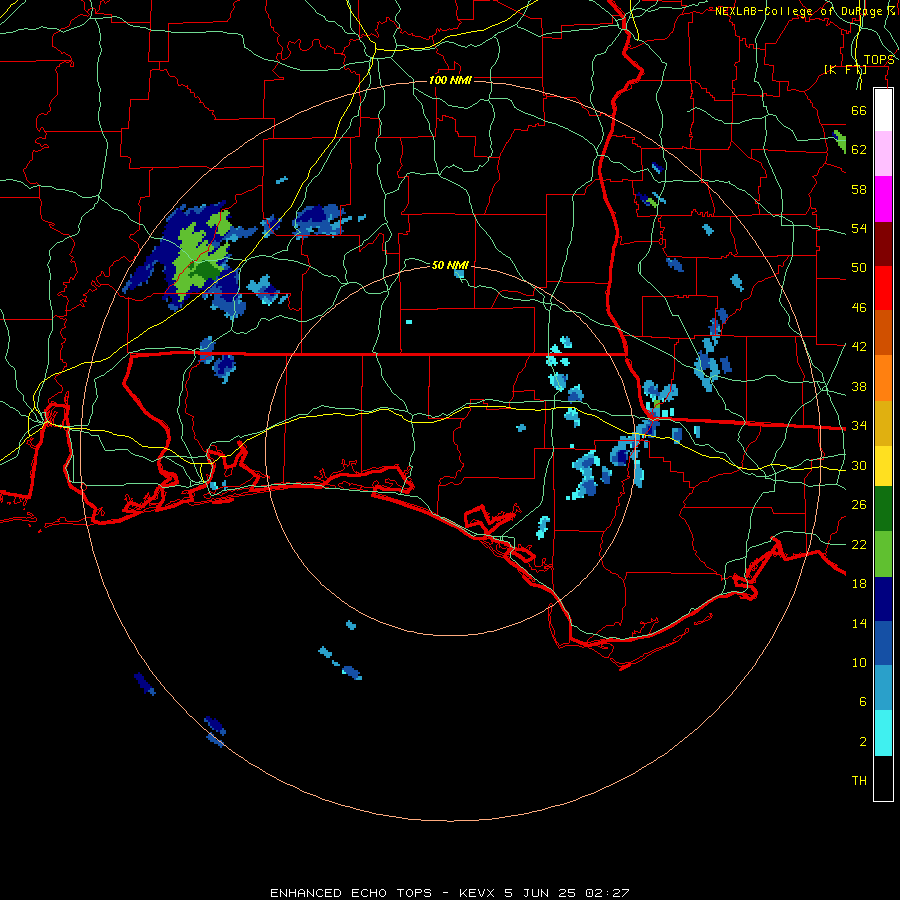
Task: Click the legend value "58"
Action: pos(859,189)
